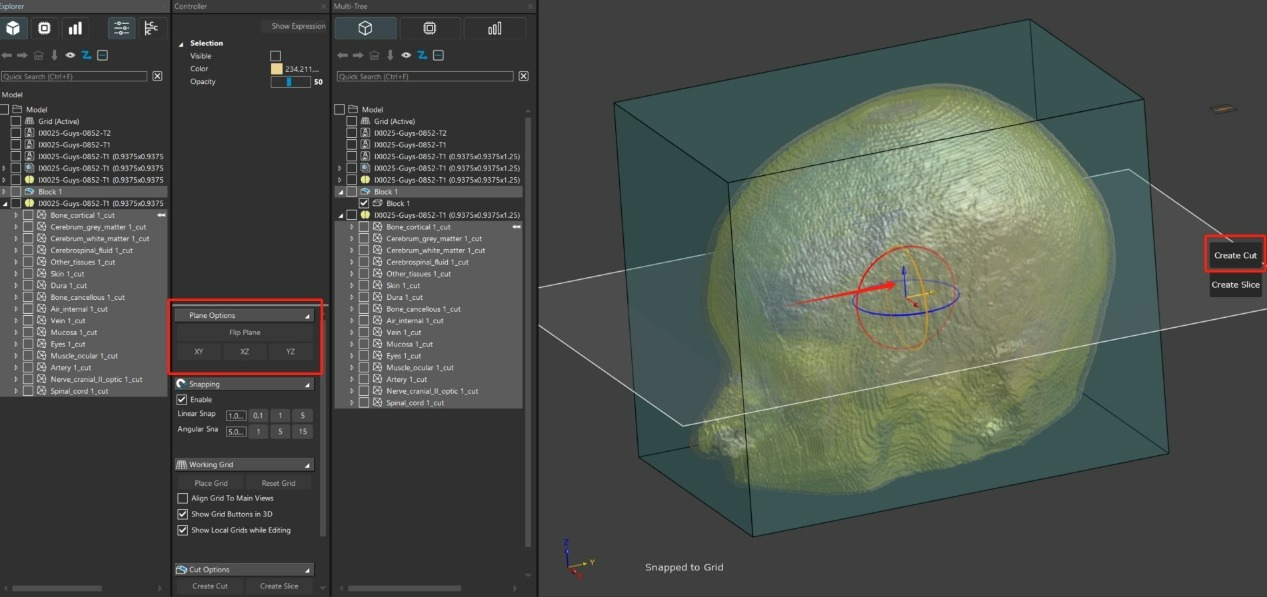Click the tree hierarchy icon in Explorer
Screen dimensions: 1267x597
(151, 28)
